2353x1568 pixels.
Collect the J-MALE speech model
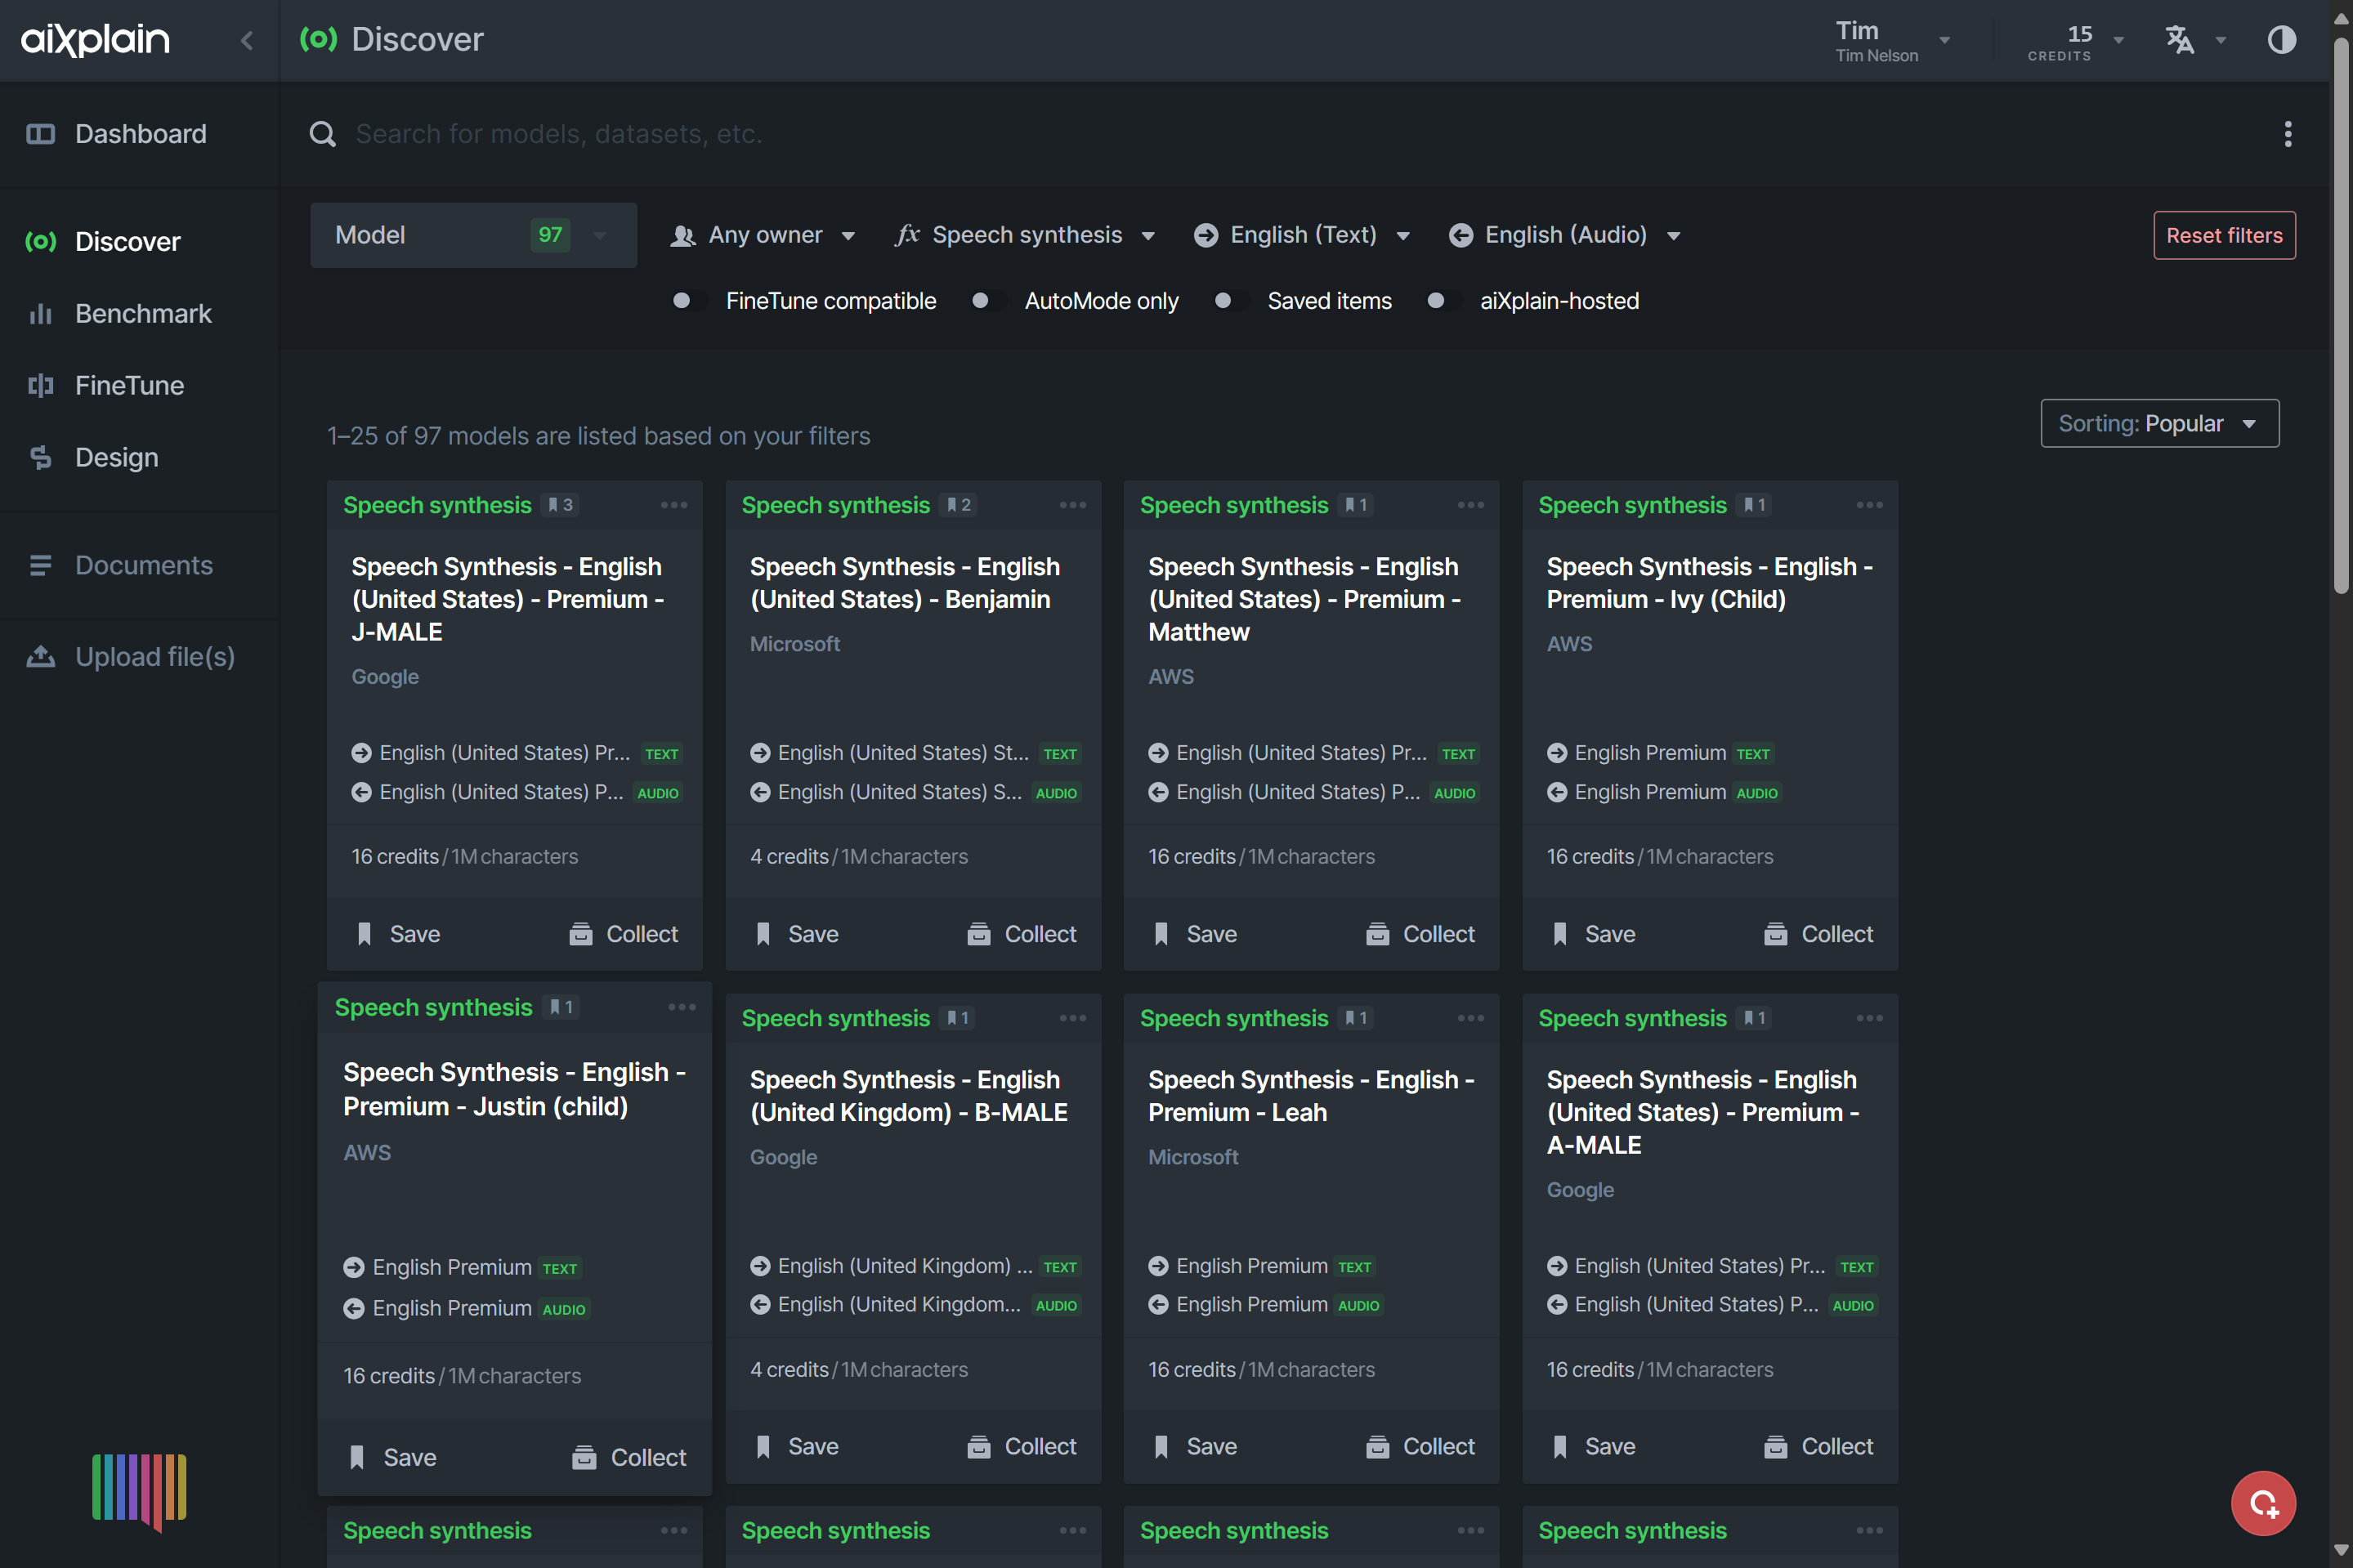pyautogui.click(x=623, y=934)
